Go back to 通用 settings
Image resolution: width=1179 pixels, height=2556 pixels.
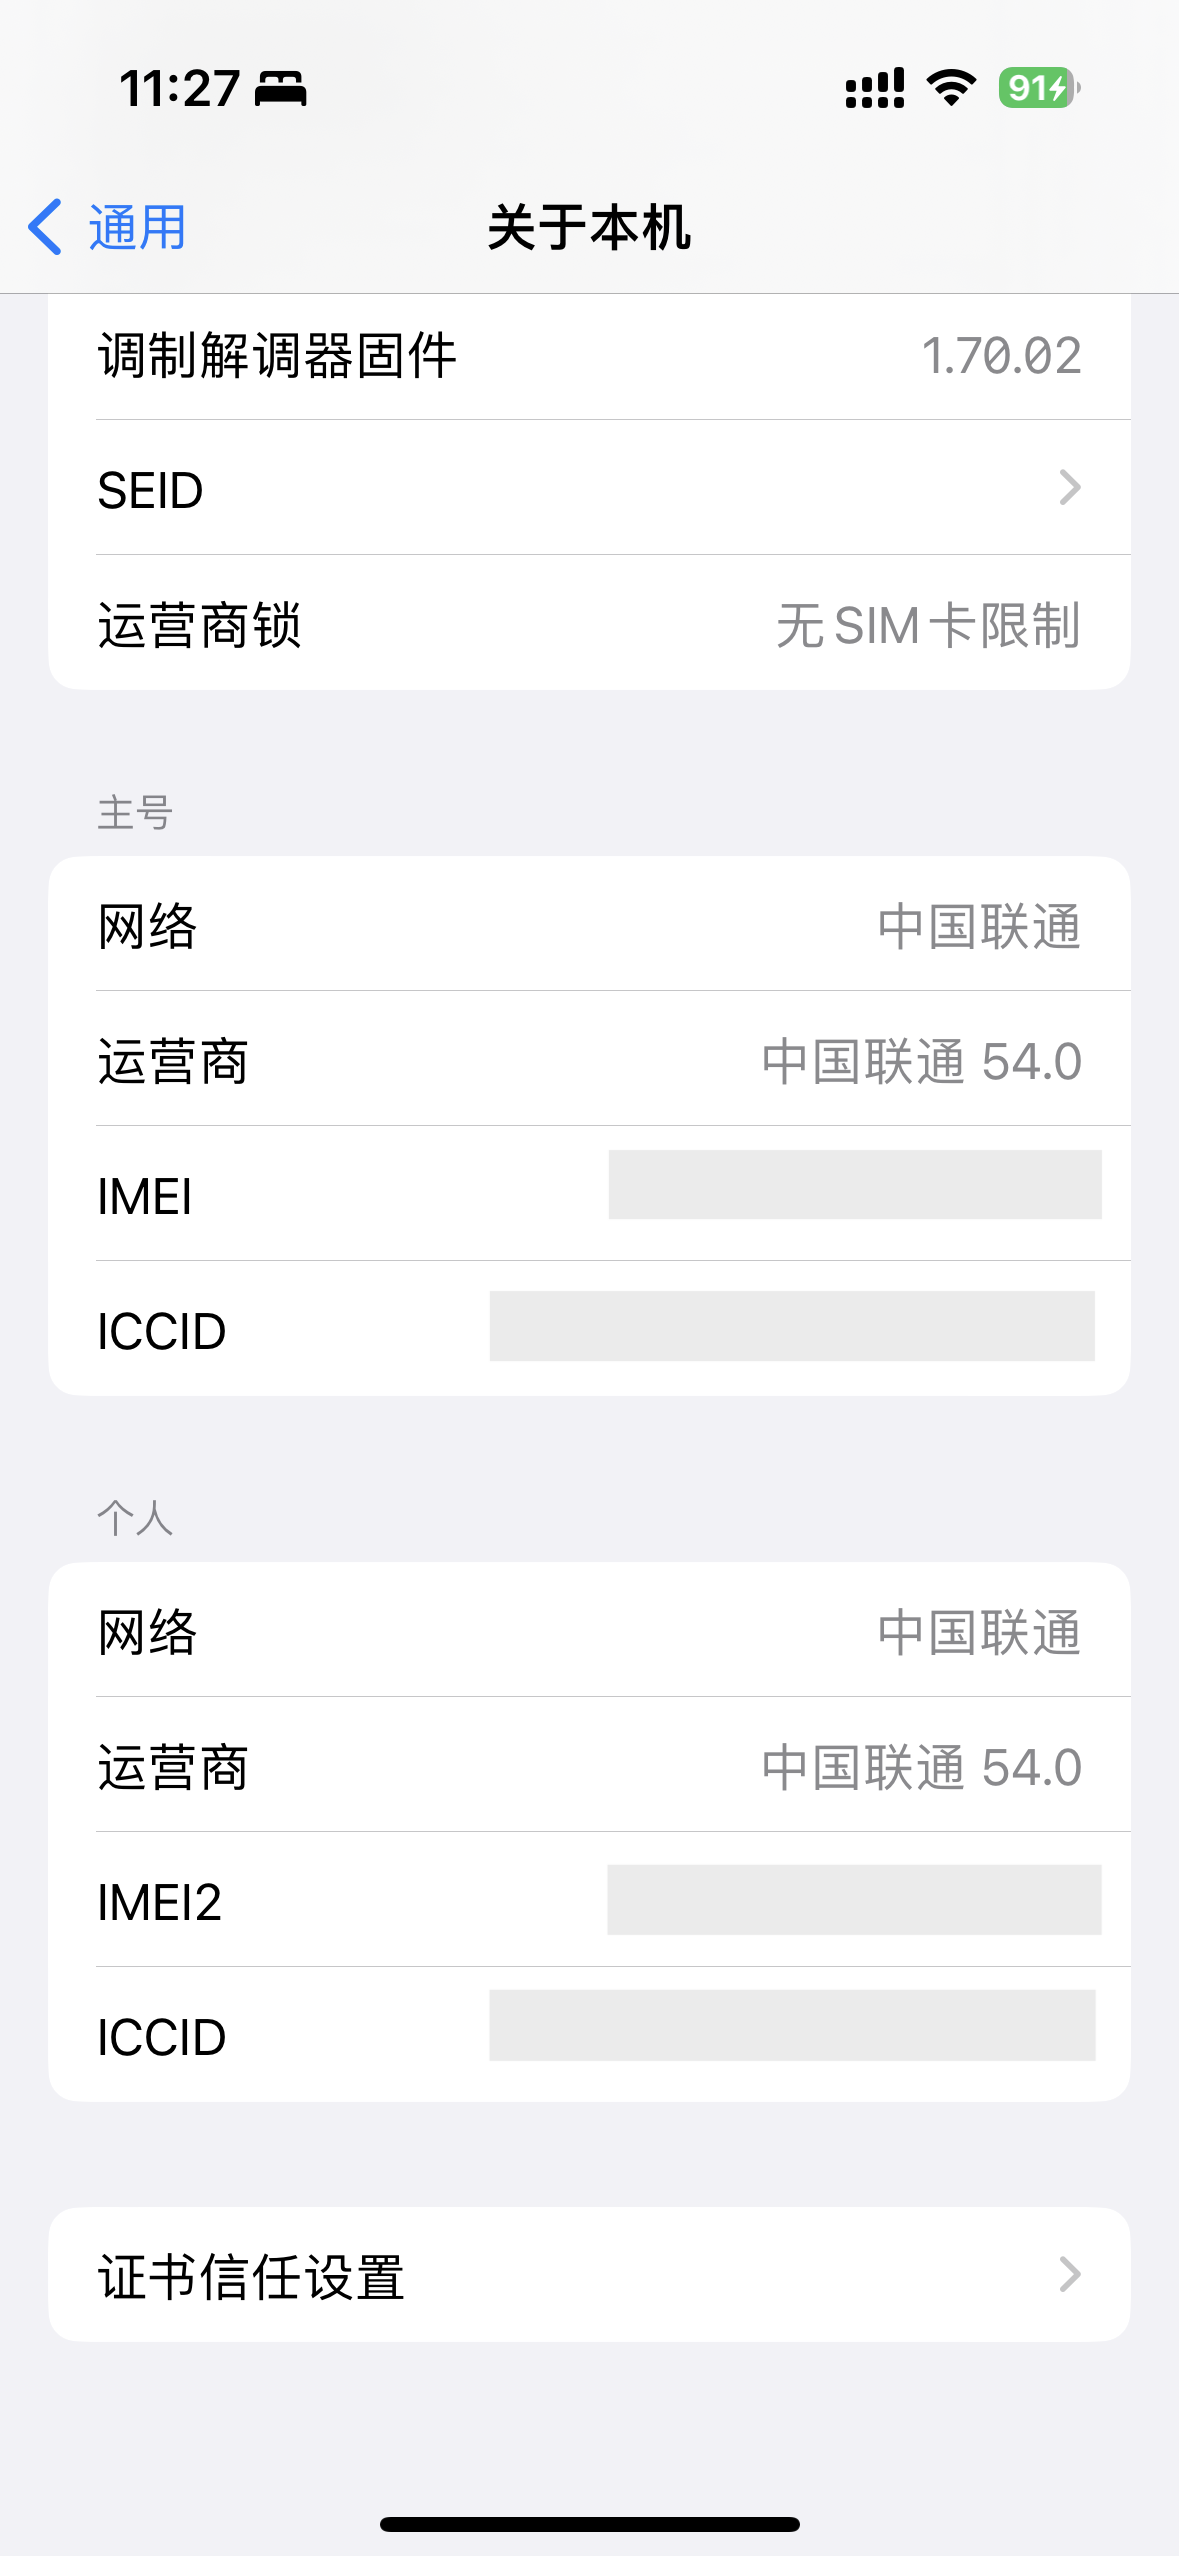137,227
